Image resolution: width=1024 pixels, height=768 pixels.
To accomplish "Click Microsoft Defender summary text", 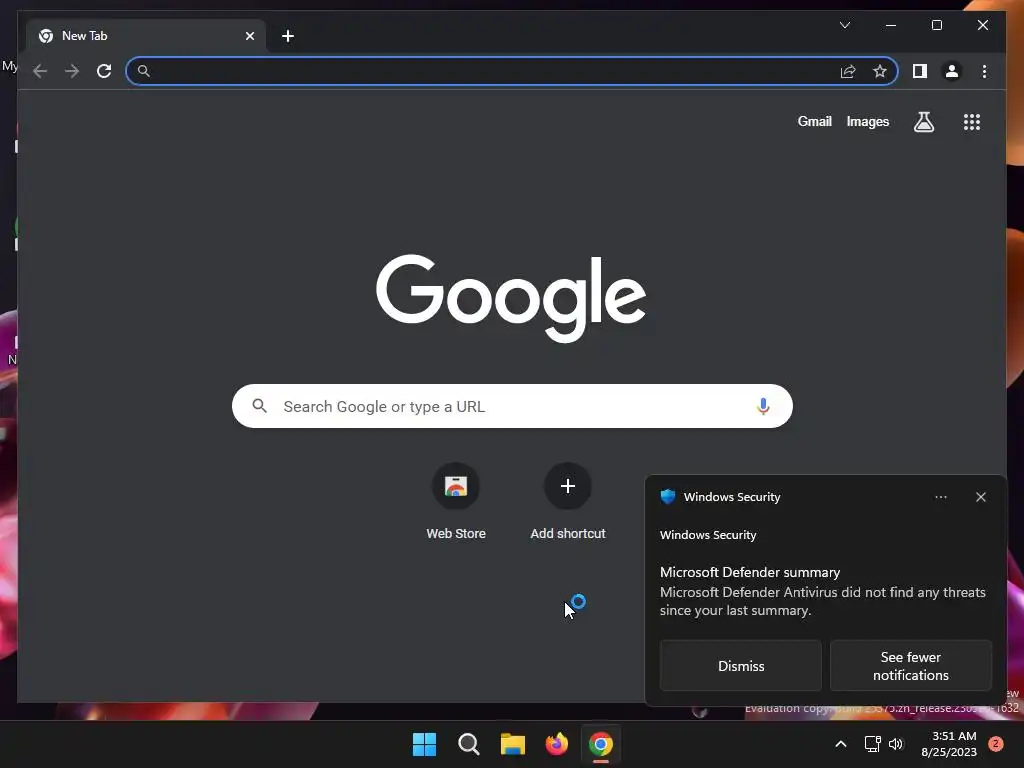I will [750, 572].
